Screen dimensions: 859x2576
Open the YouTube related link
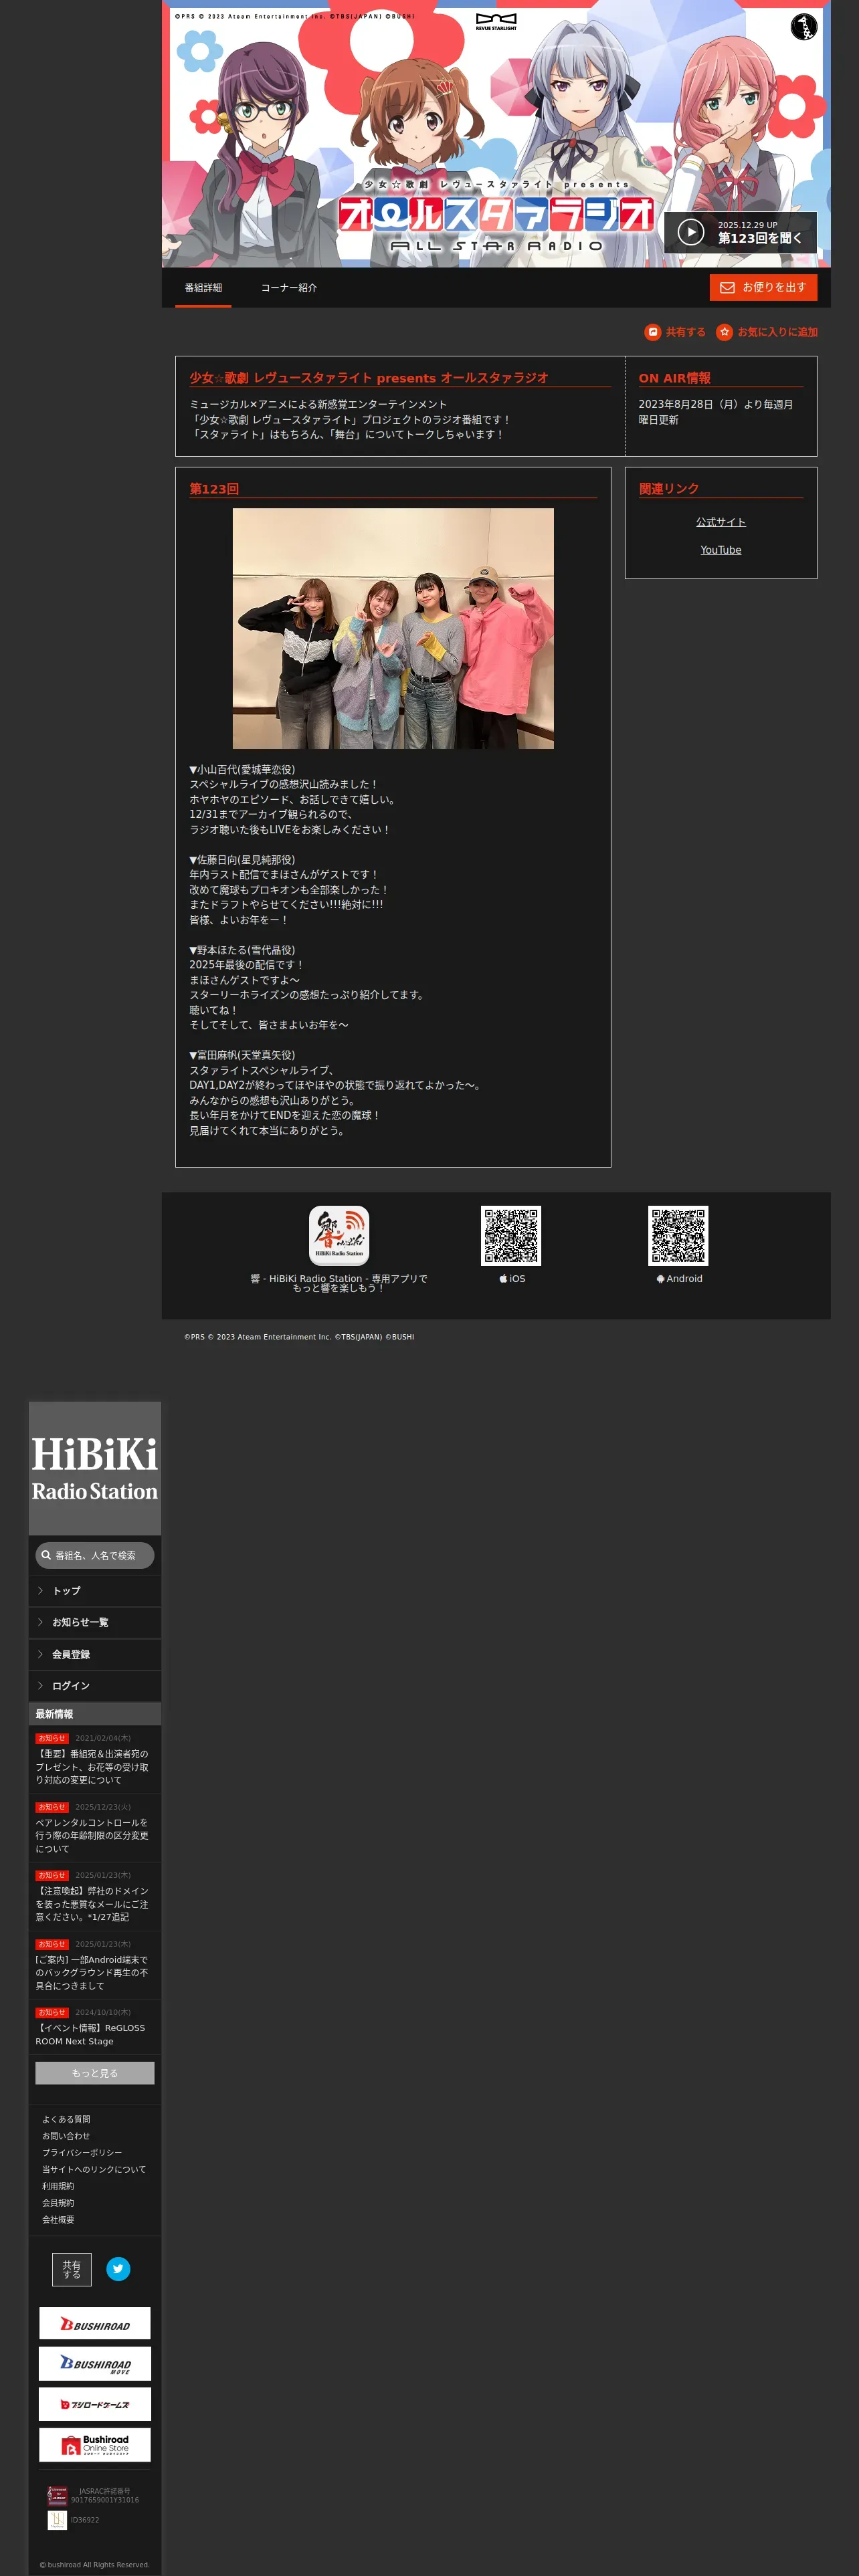pyautogui.click(x=721, y=550)
